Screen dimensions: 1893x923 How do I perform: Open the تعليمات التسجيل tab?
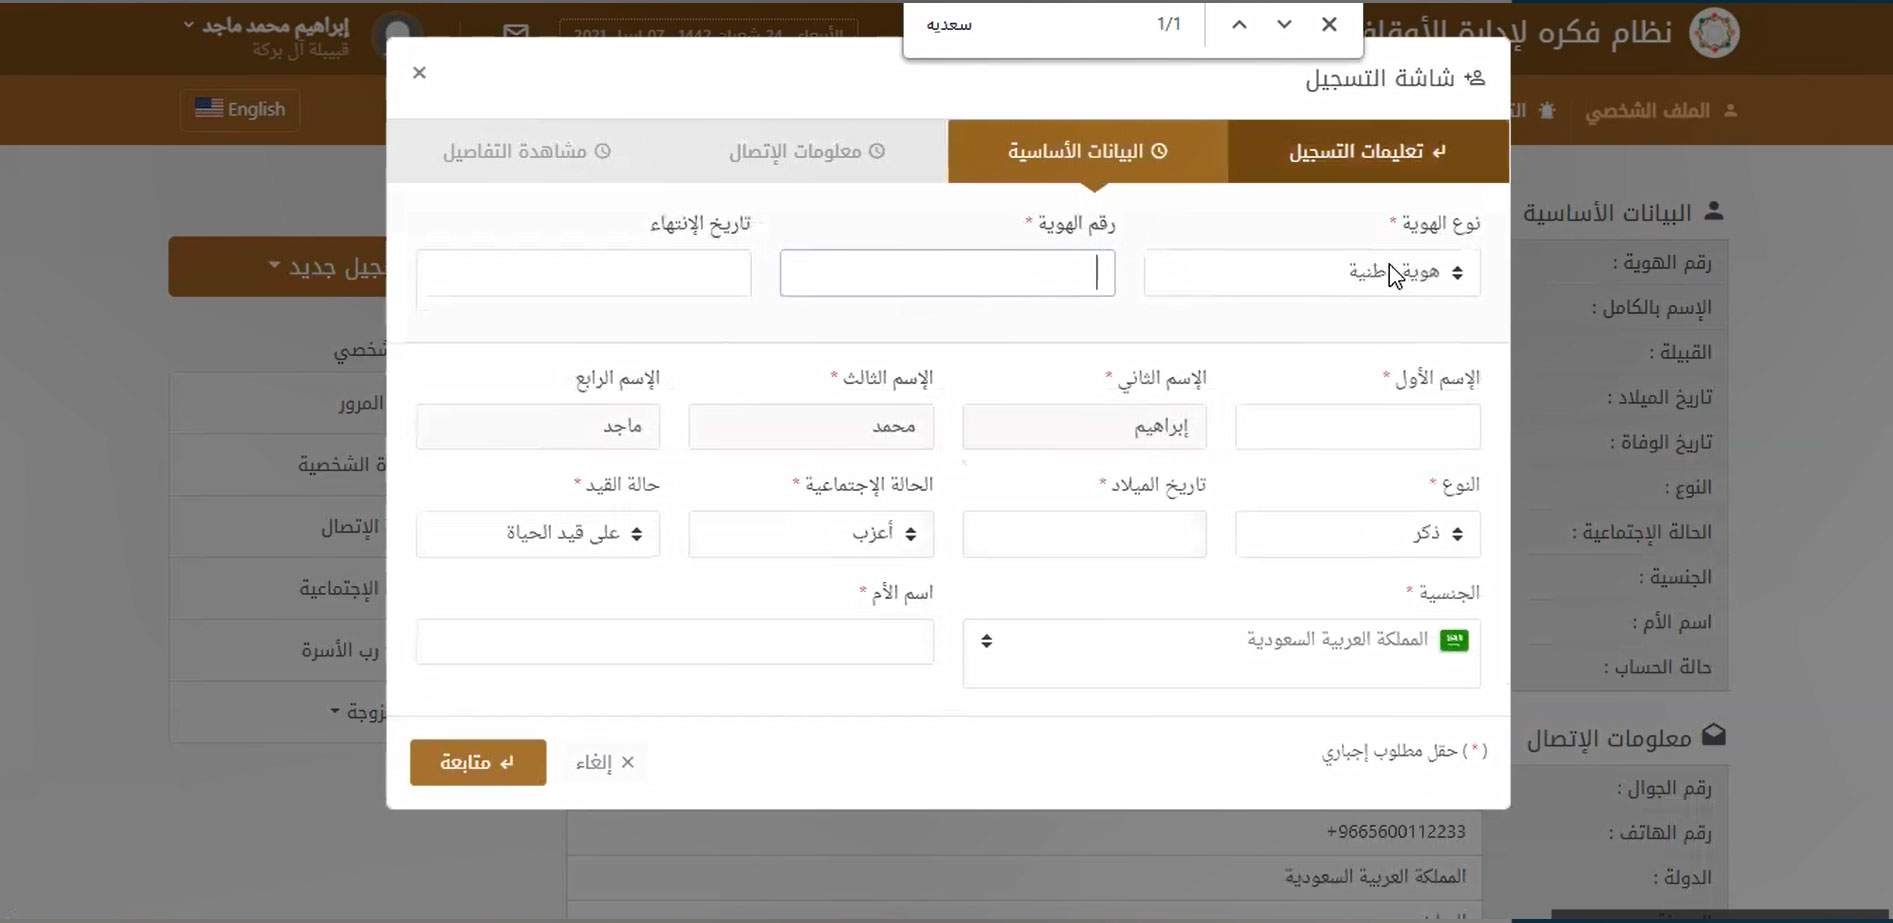click(x=1367, y=152)
